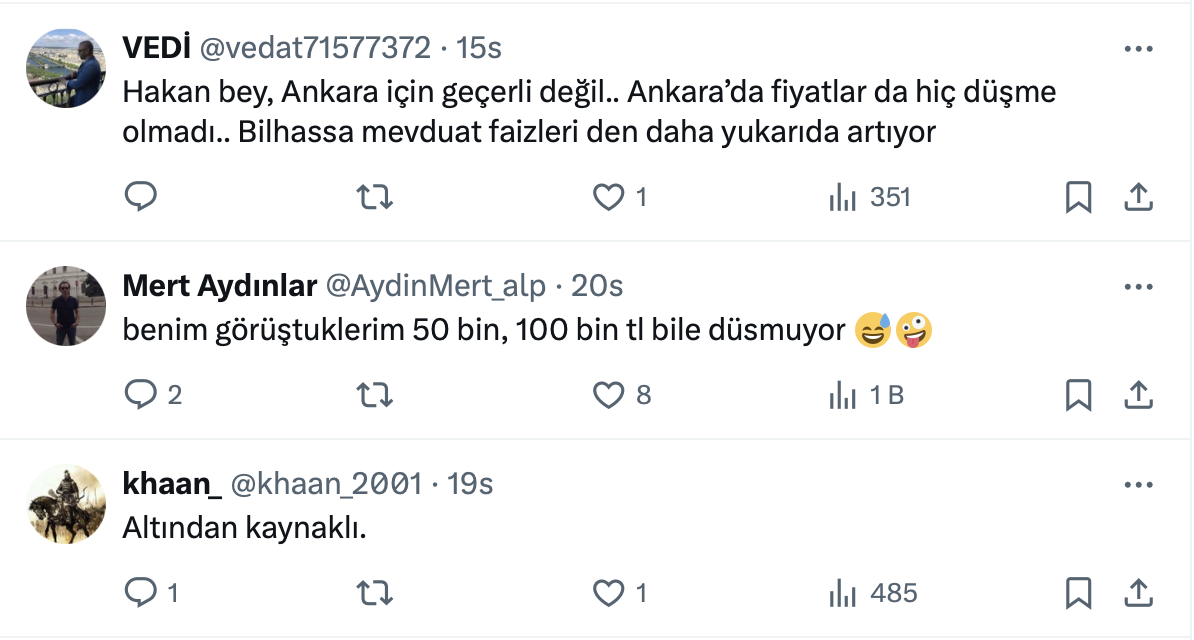Retweet VEDİ's post about Ankara
The image size is (1194, 640).
(x=375, y=197)
